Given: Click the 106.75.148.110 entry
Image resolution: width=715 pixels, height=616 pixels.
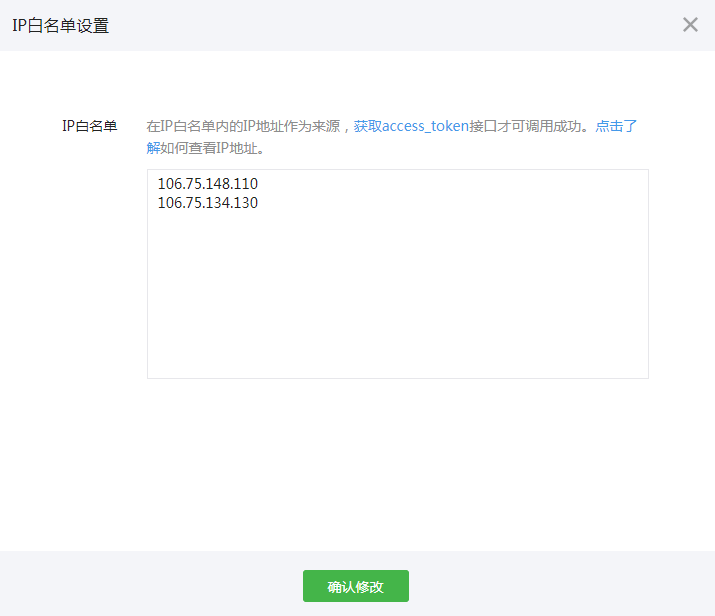Looking at the screenshot, I should click(208, 183).
